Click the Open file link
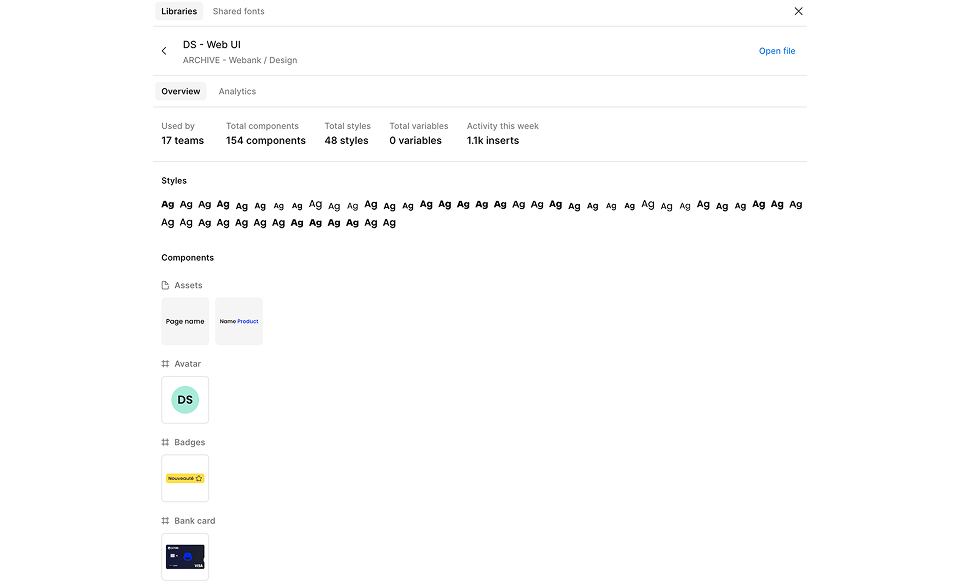 (x=777, y=51)
